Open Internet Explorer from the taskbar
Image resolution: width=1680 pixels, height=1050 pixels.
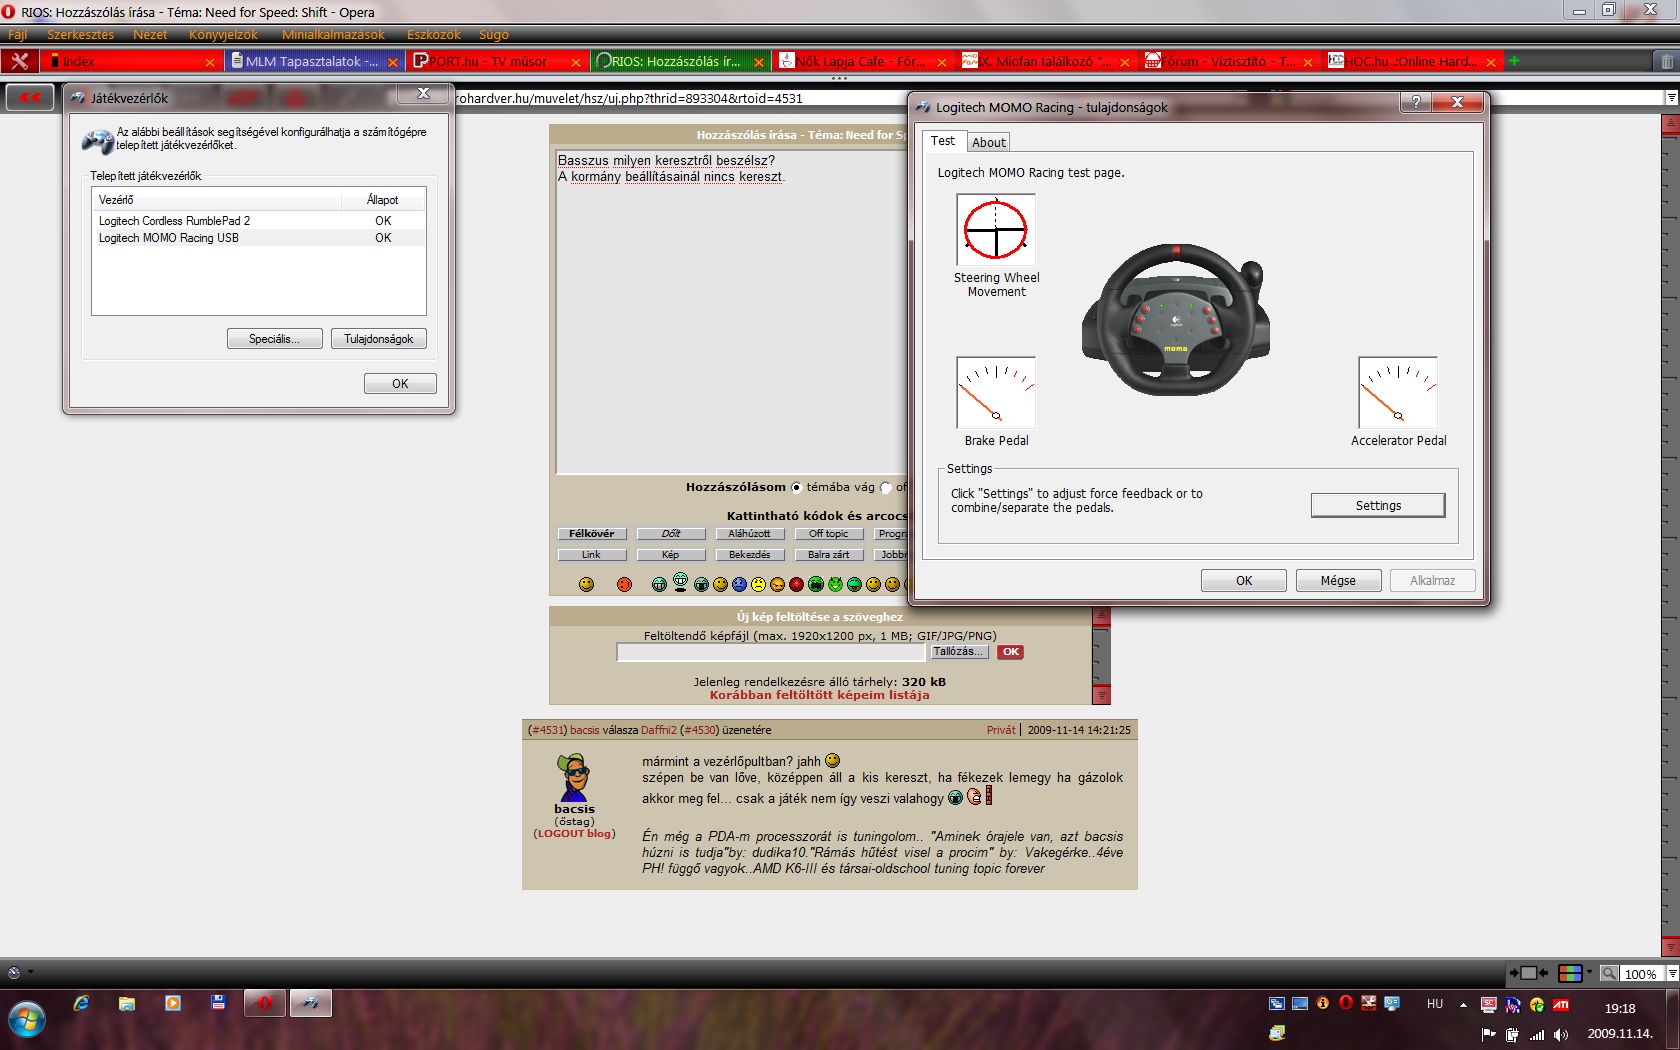click(81, 1003)
